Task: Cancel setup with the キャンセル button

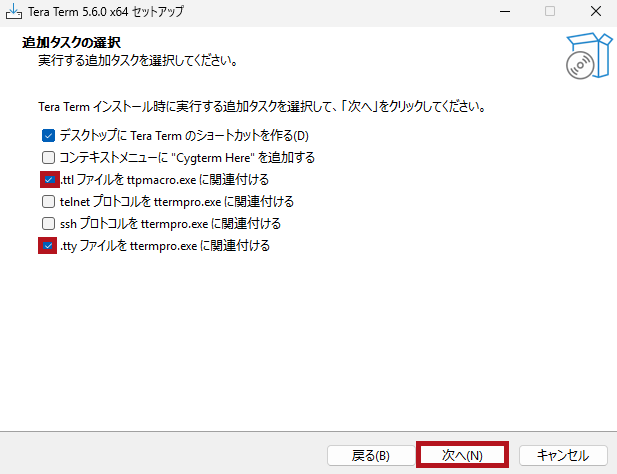Action: point(563,455)
